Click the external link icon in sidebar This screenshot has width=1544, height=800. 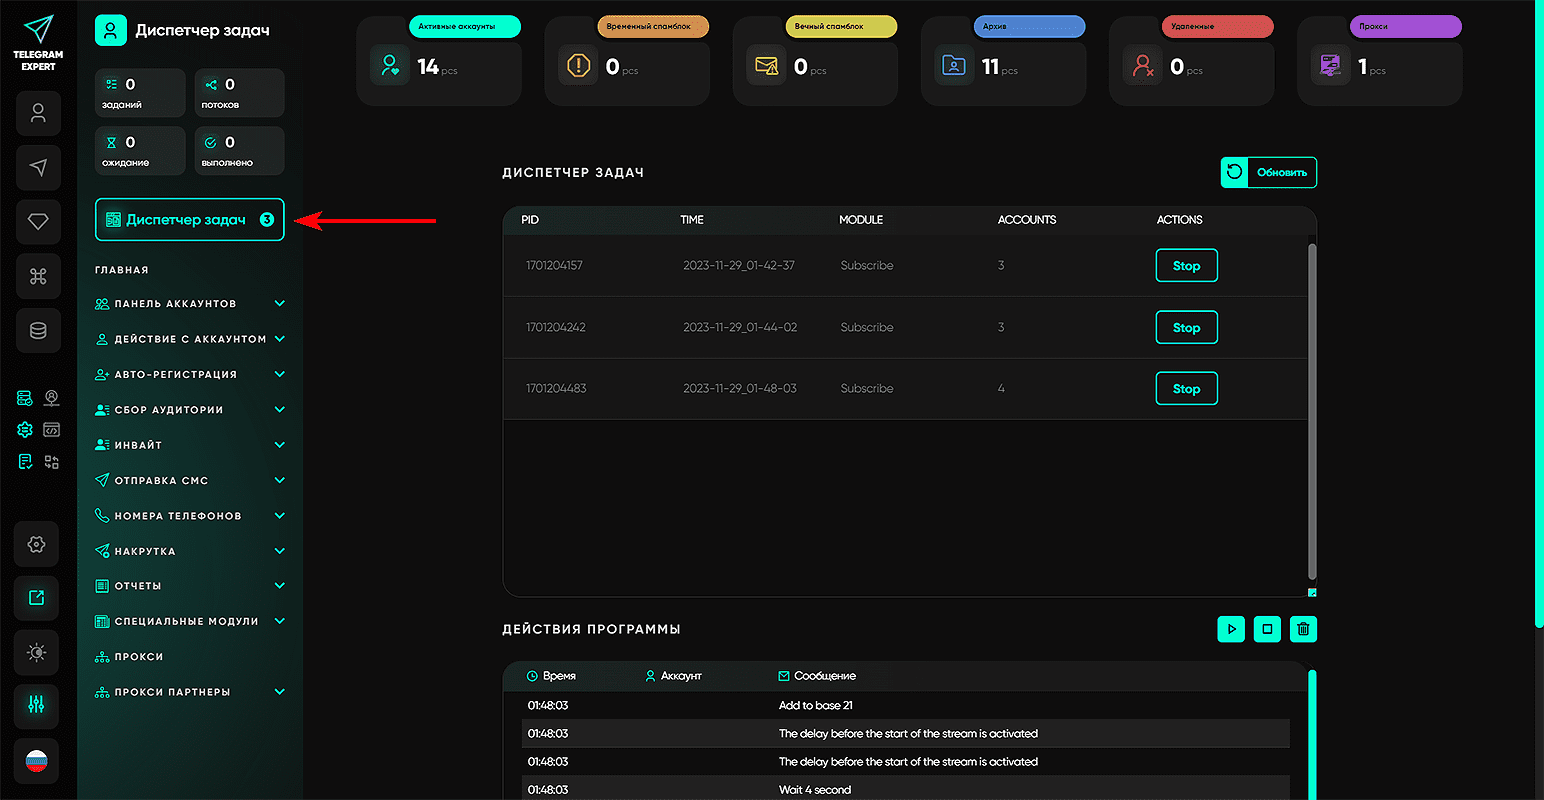[x=37, y=598]
